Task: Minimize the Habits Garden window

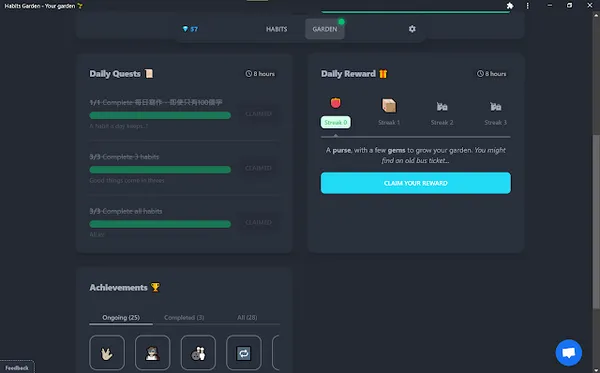Action: pyautogui.click(x=549, y=6)
